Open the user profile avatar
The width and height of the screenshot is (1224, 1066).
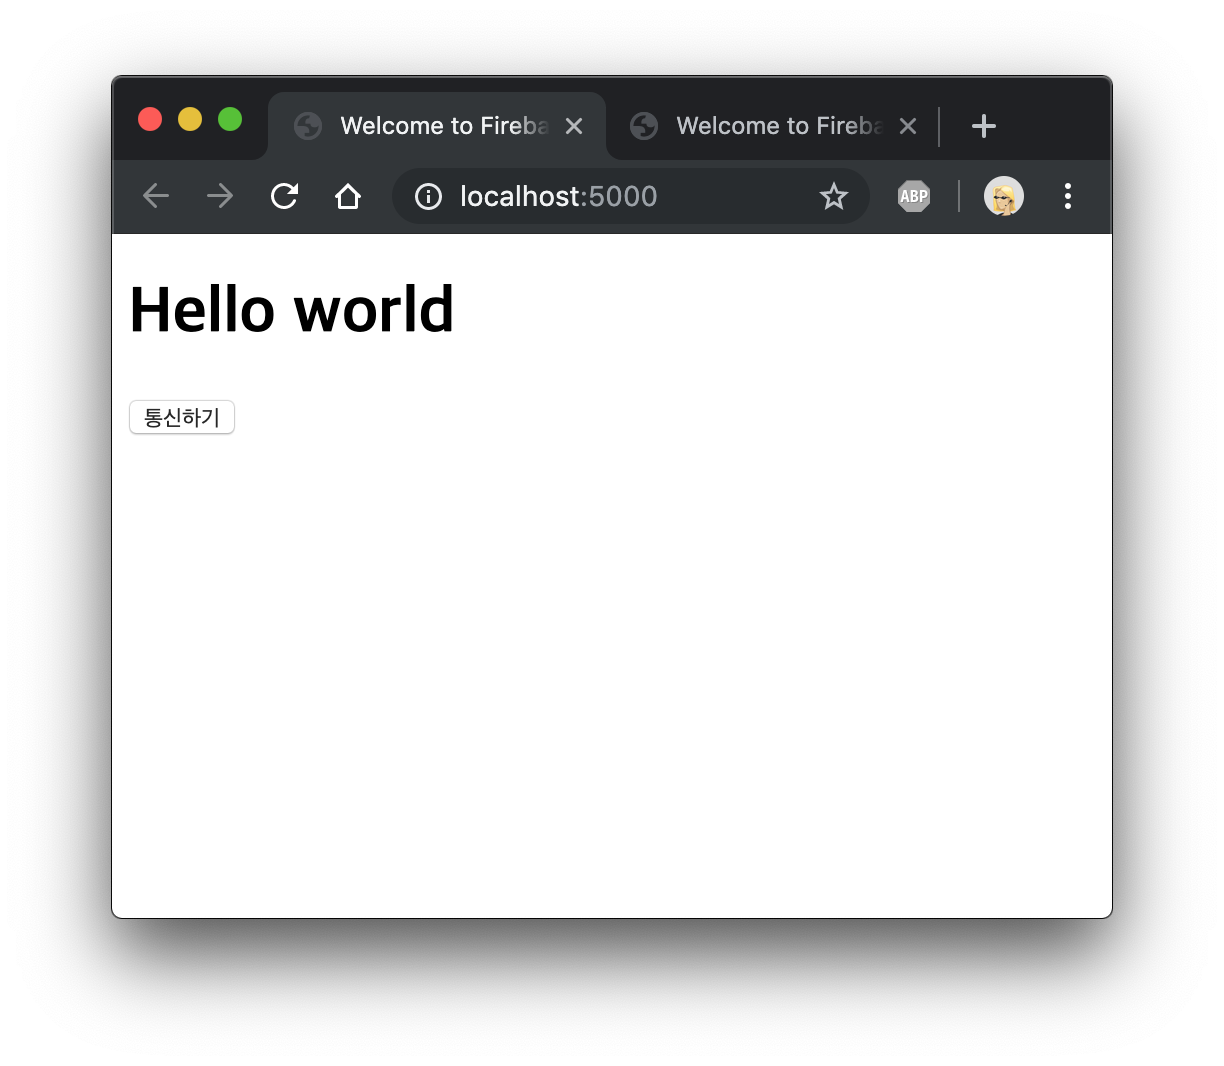(1003, 196)
